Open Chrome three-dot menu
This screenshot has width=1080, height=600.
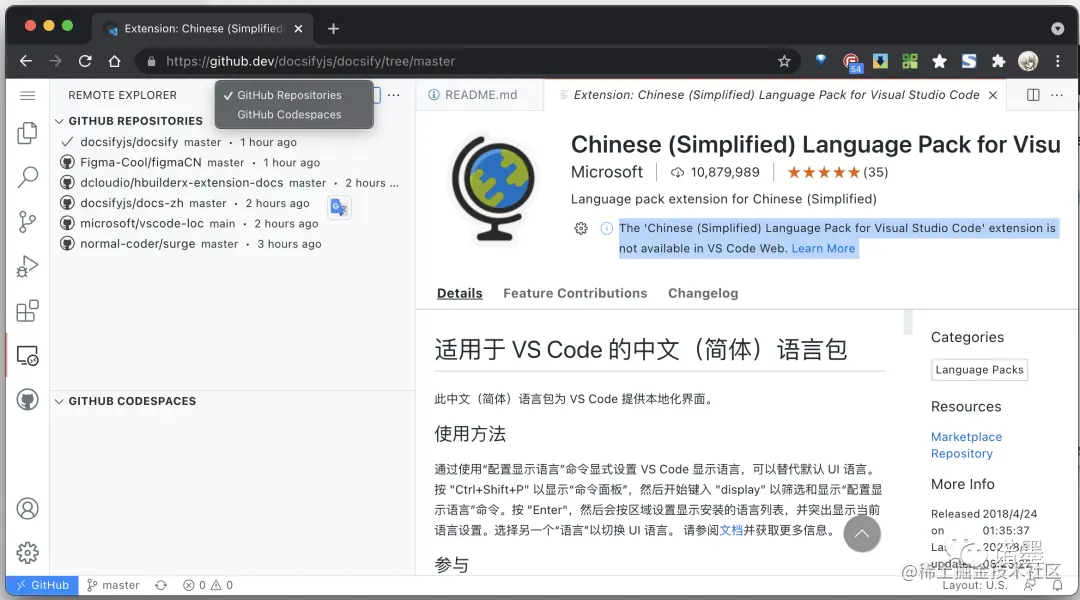(1058, 61)
